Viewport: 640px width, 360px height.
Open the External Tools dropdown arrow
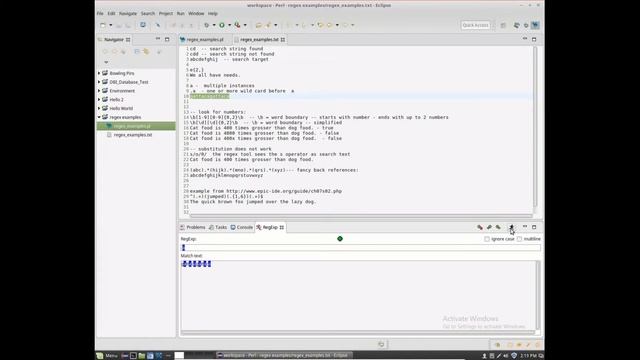[245, 25]
